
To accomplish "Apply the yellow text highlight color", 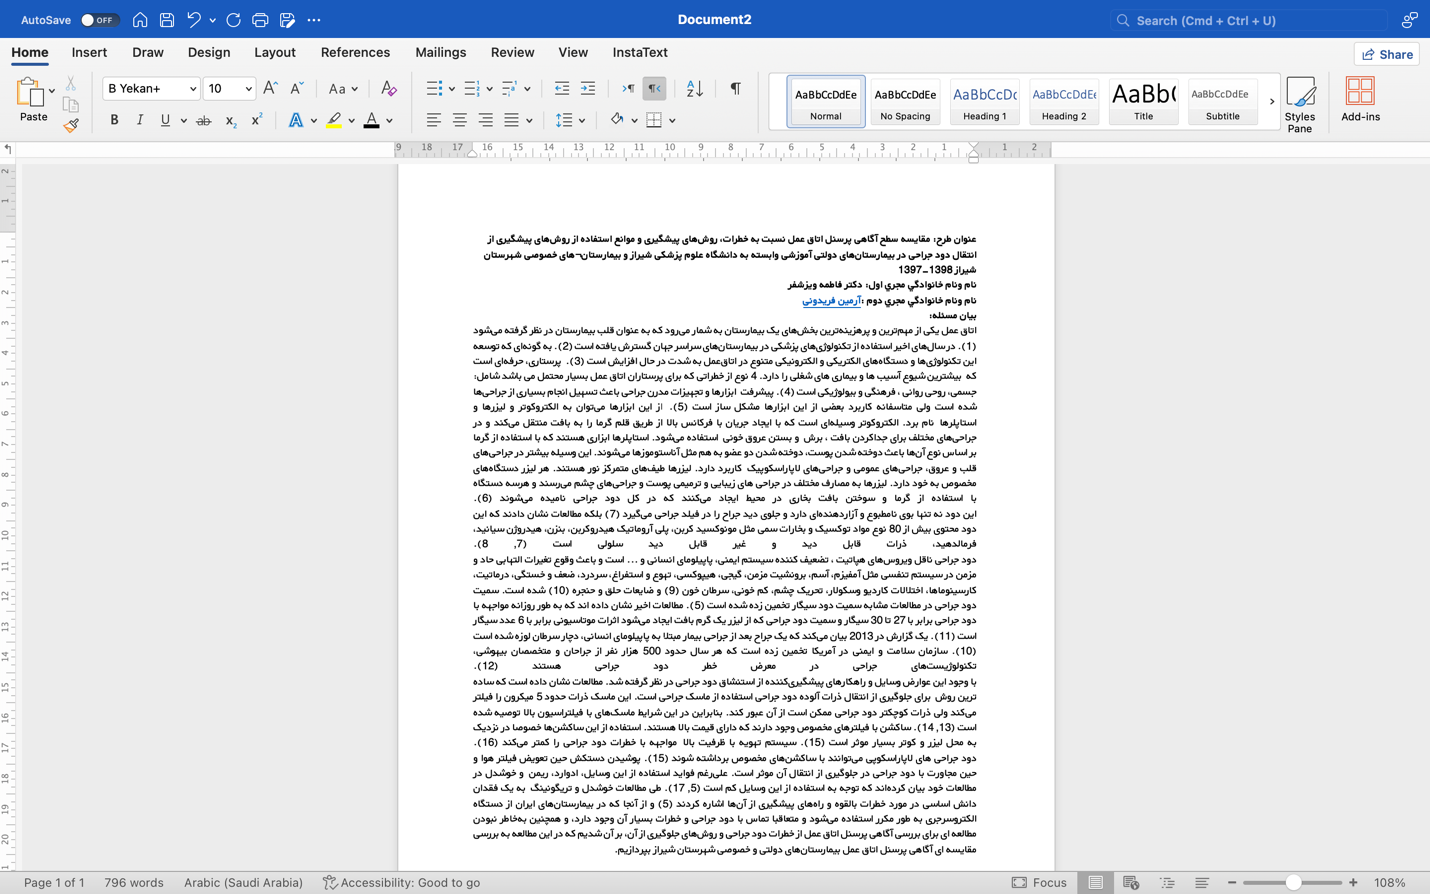I will [334, 121].
